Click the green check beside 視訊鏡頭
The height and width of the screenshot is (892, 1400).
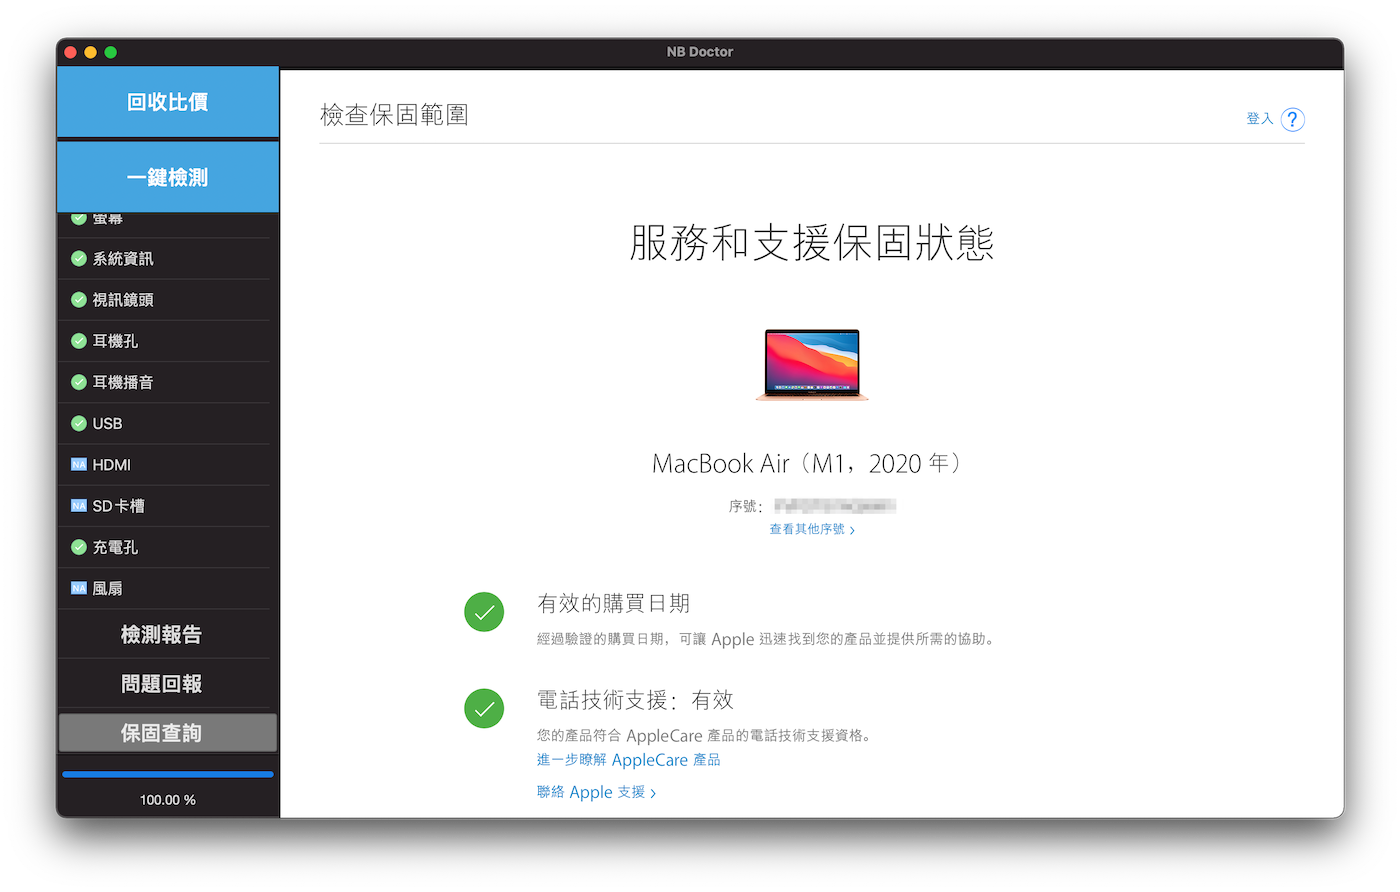(79, 300)
